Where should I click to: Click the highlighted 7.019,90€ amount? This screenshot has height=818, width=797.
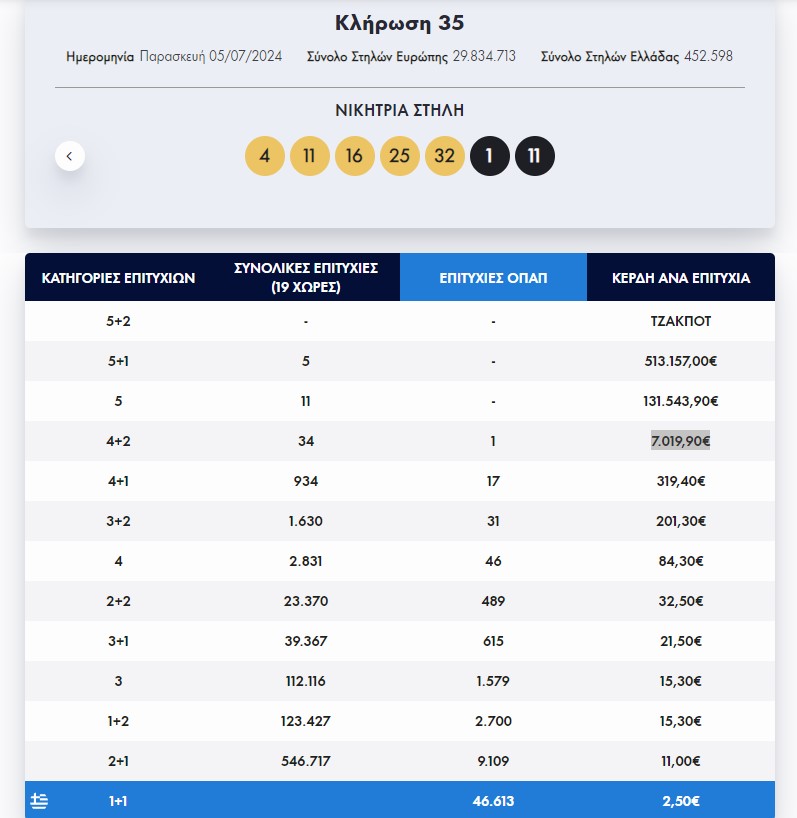(x=680, y=441)
